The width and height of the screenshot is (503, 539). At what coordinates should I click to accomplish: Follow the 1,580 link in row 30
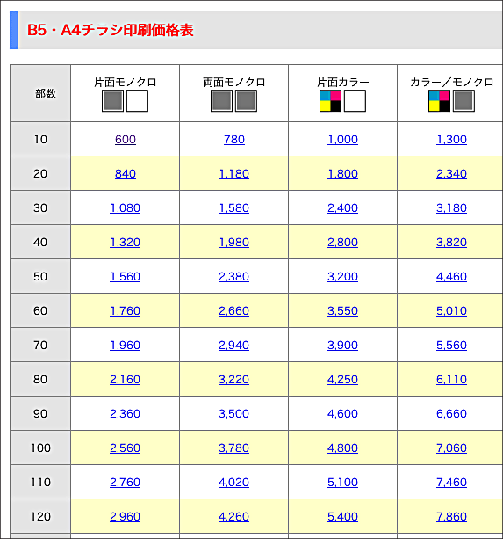234,208
